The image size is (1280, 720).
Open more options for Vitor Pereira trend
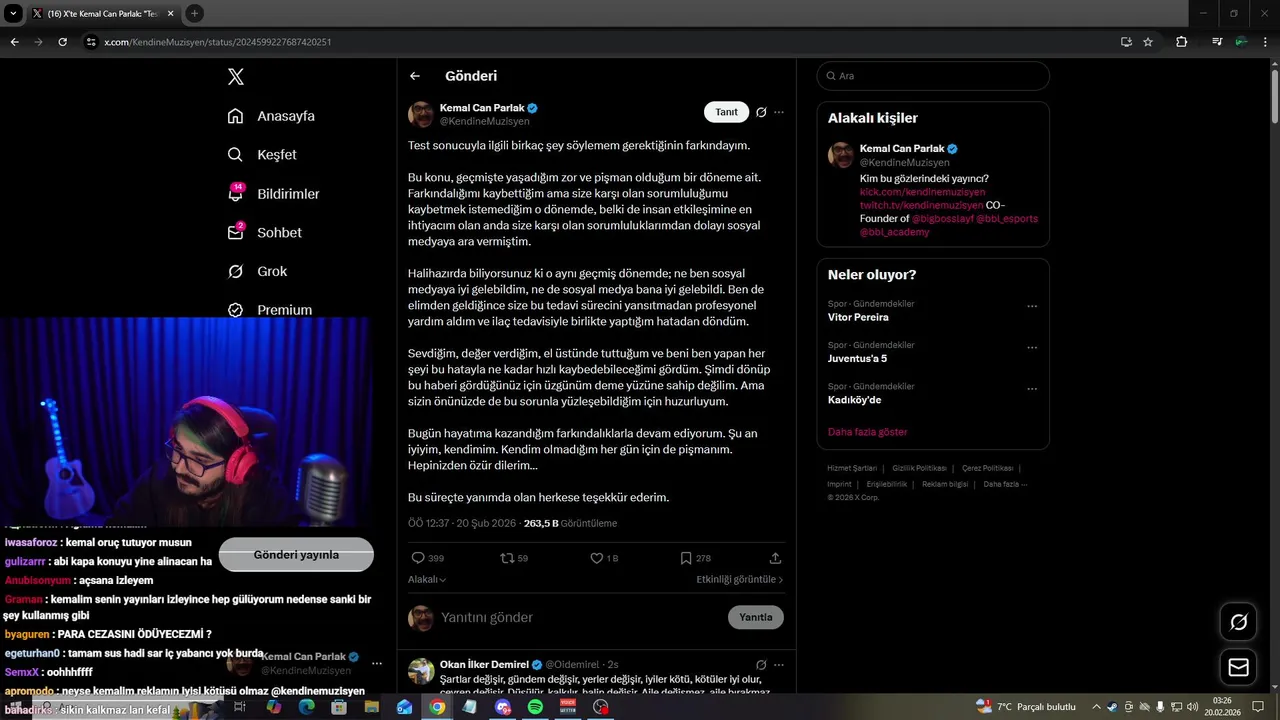[1032, 307]
